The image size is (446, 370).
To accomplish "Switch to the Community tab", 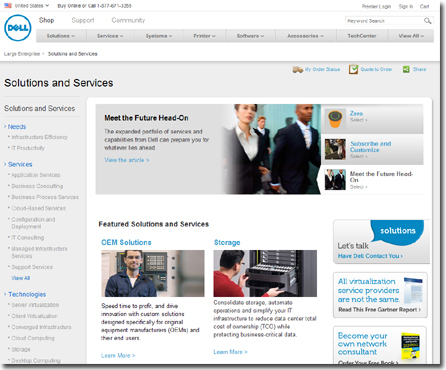I will (x=128, y=20).
